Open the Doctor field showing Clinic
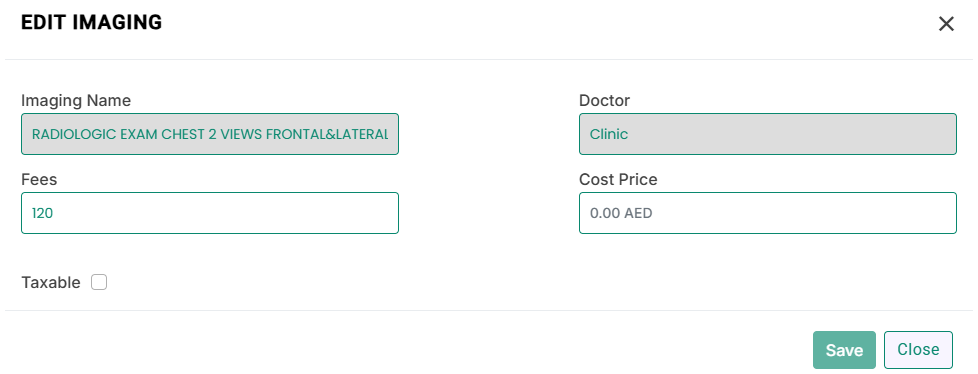978x374 pixels. click(768, 134)
